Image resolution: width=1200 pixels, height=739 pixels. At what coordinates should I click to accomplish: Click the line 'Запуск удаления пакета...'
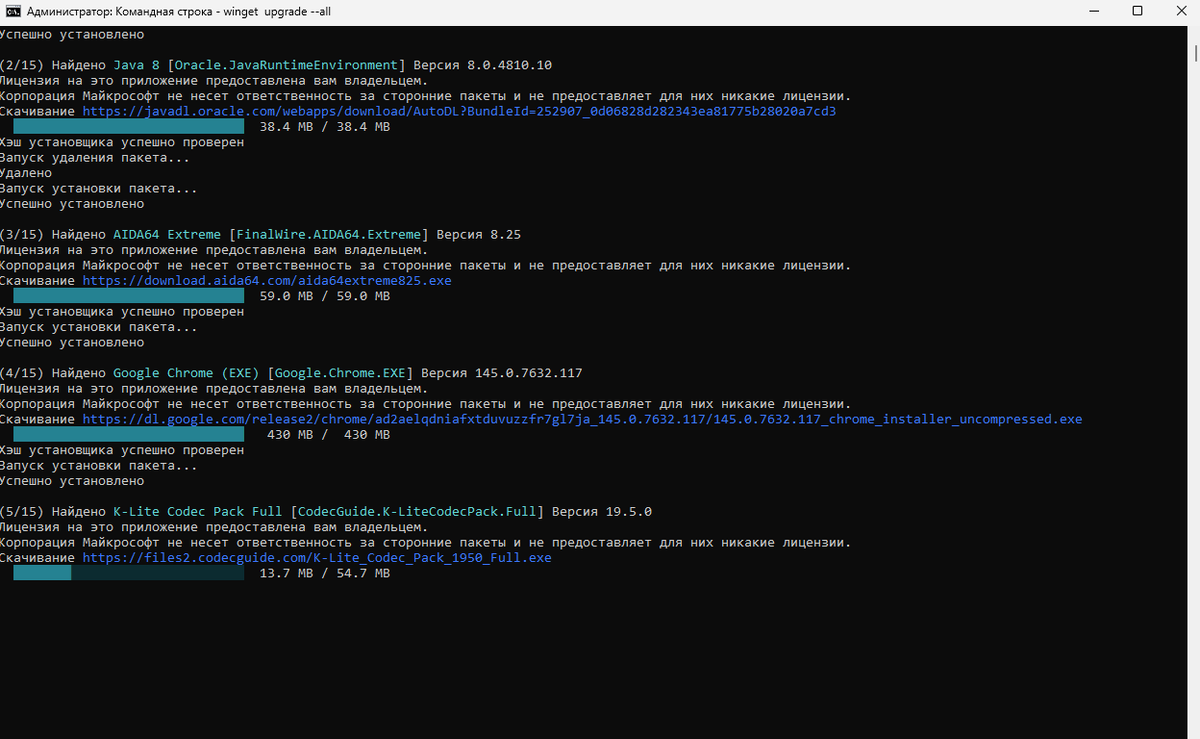(94, 158)
